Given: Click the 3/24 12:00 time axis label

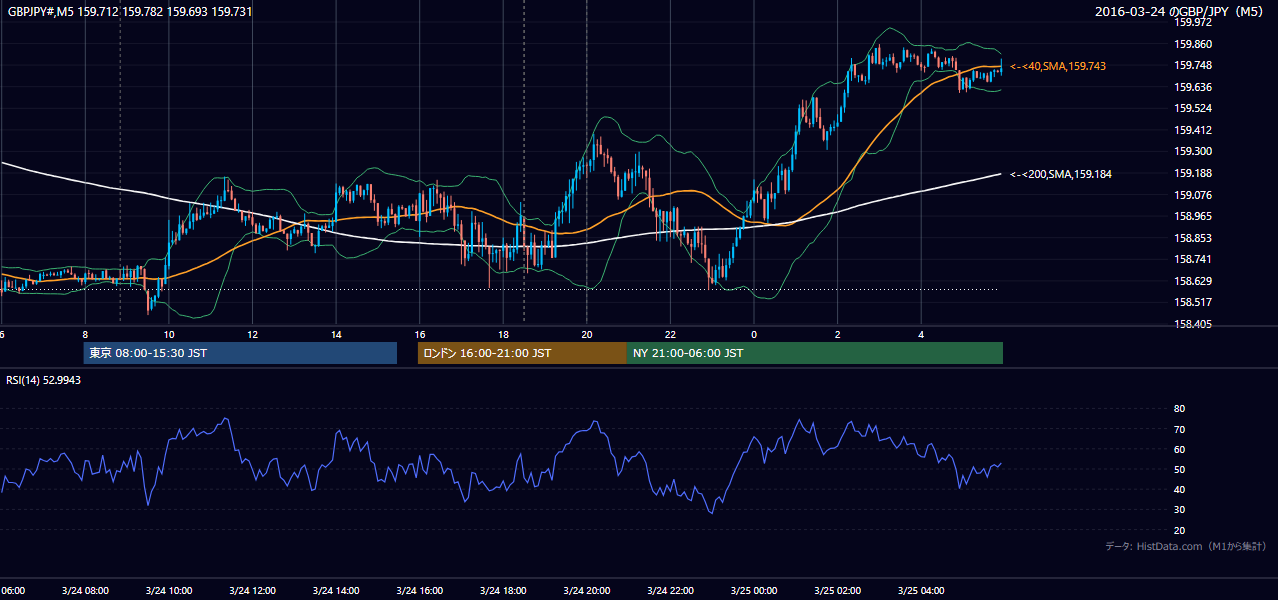Looking at the screenshot, I should [x=253, y=591].
